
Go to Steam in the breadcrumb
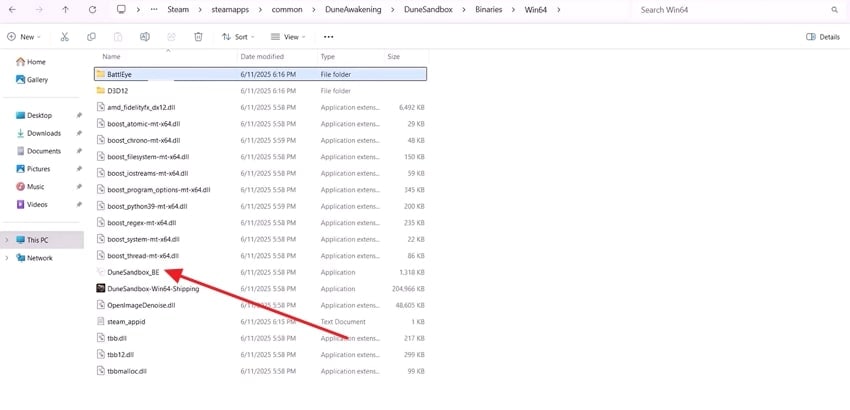178,10
